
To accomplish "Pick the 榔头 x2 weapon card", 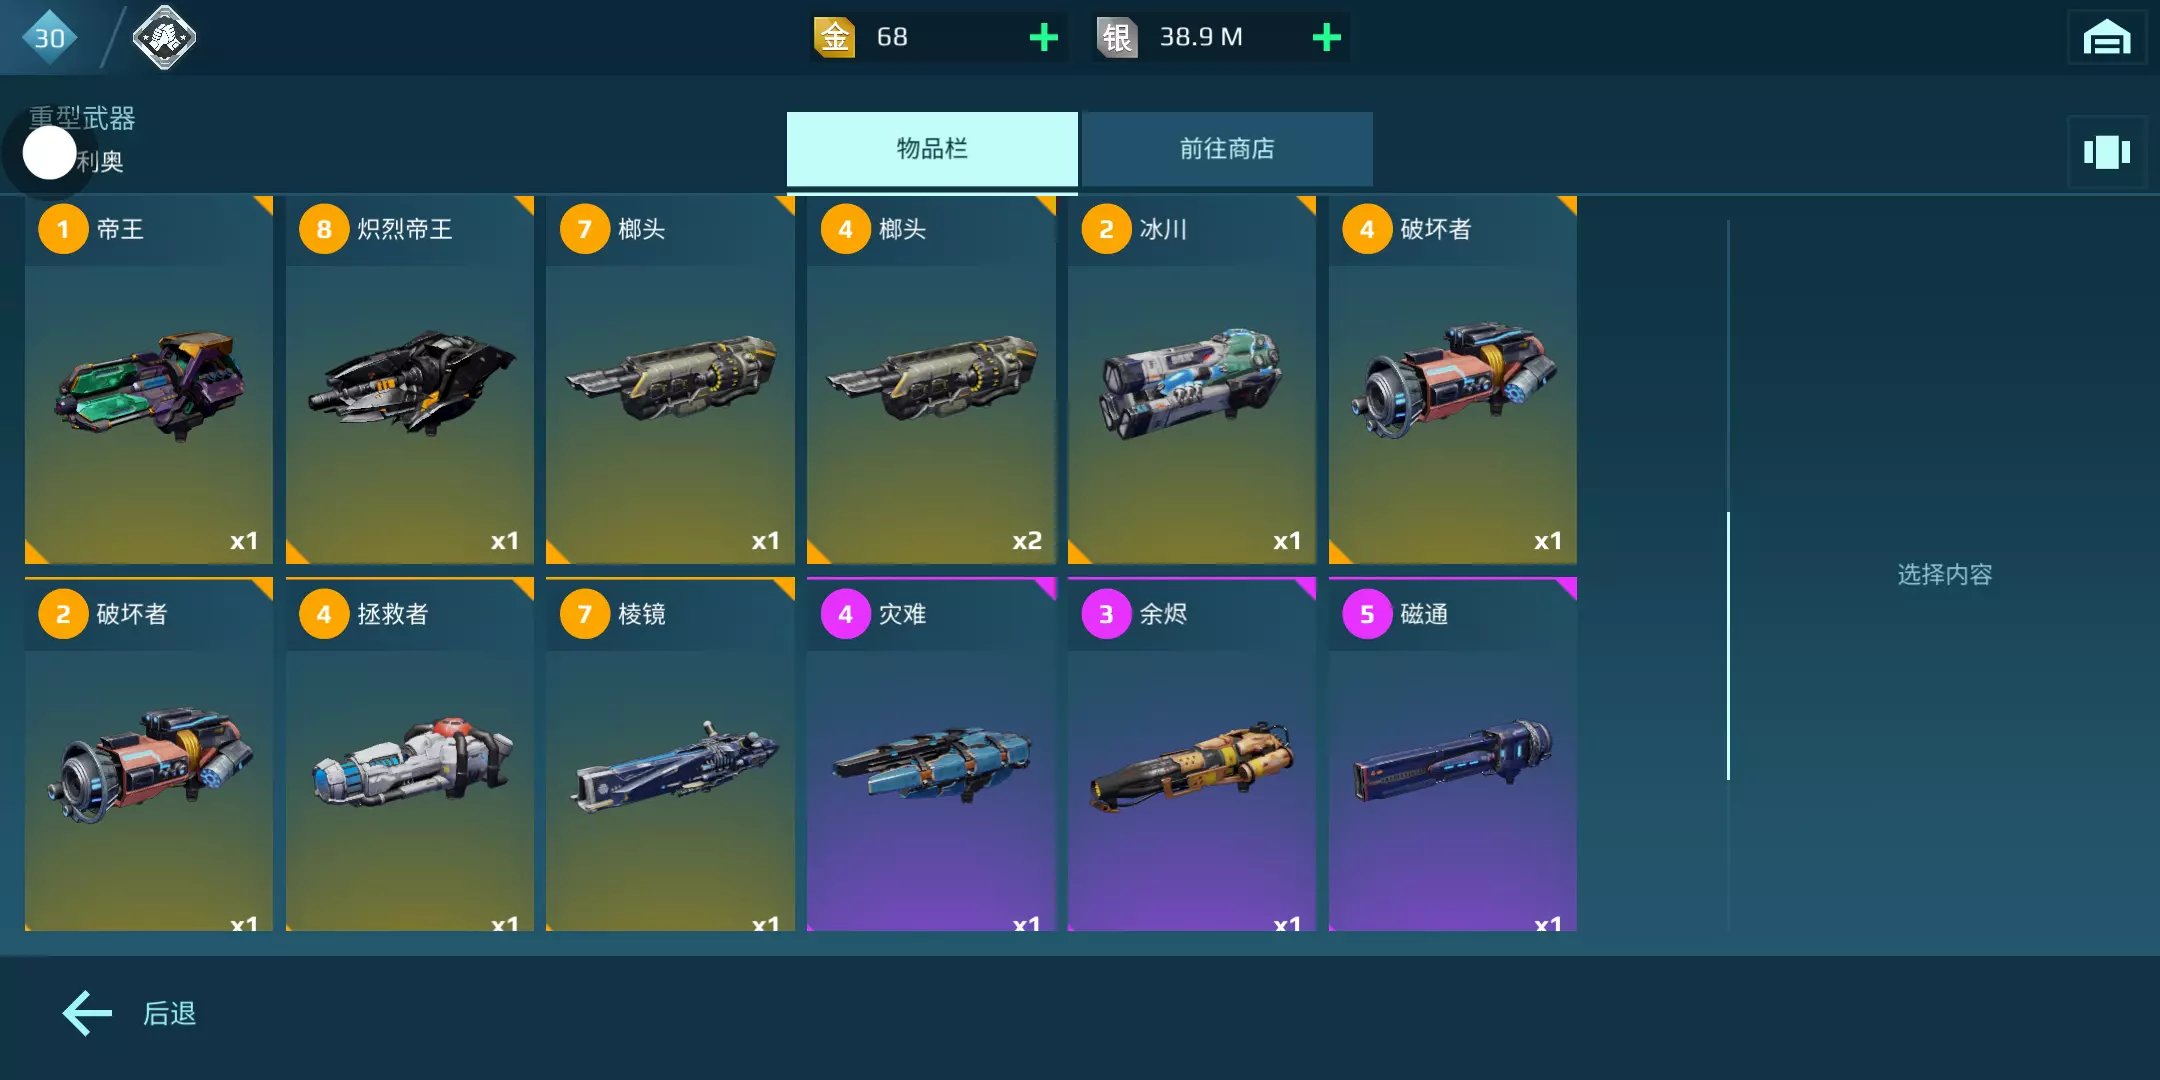I will (931, 380).
